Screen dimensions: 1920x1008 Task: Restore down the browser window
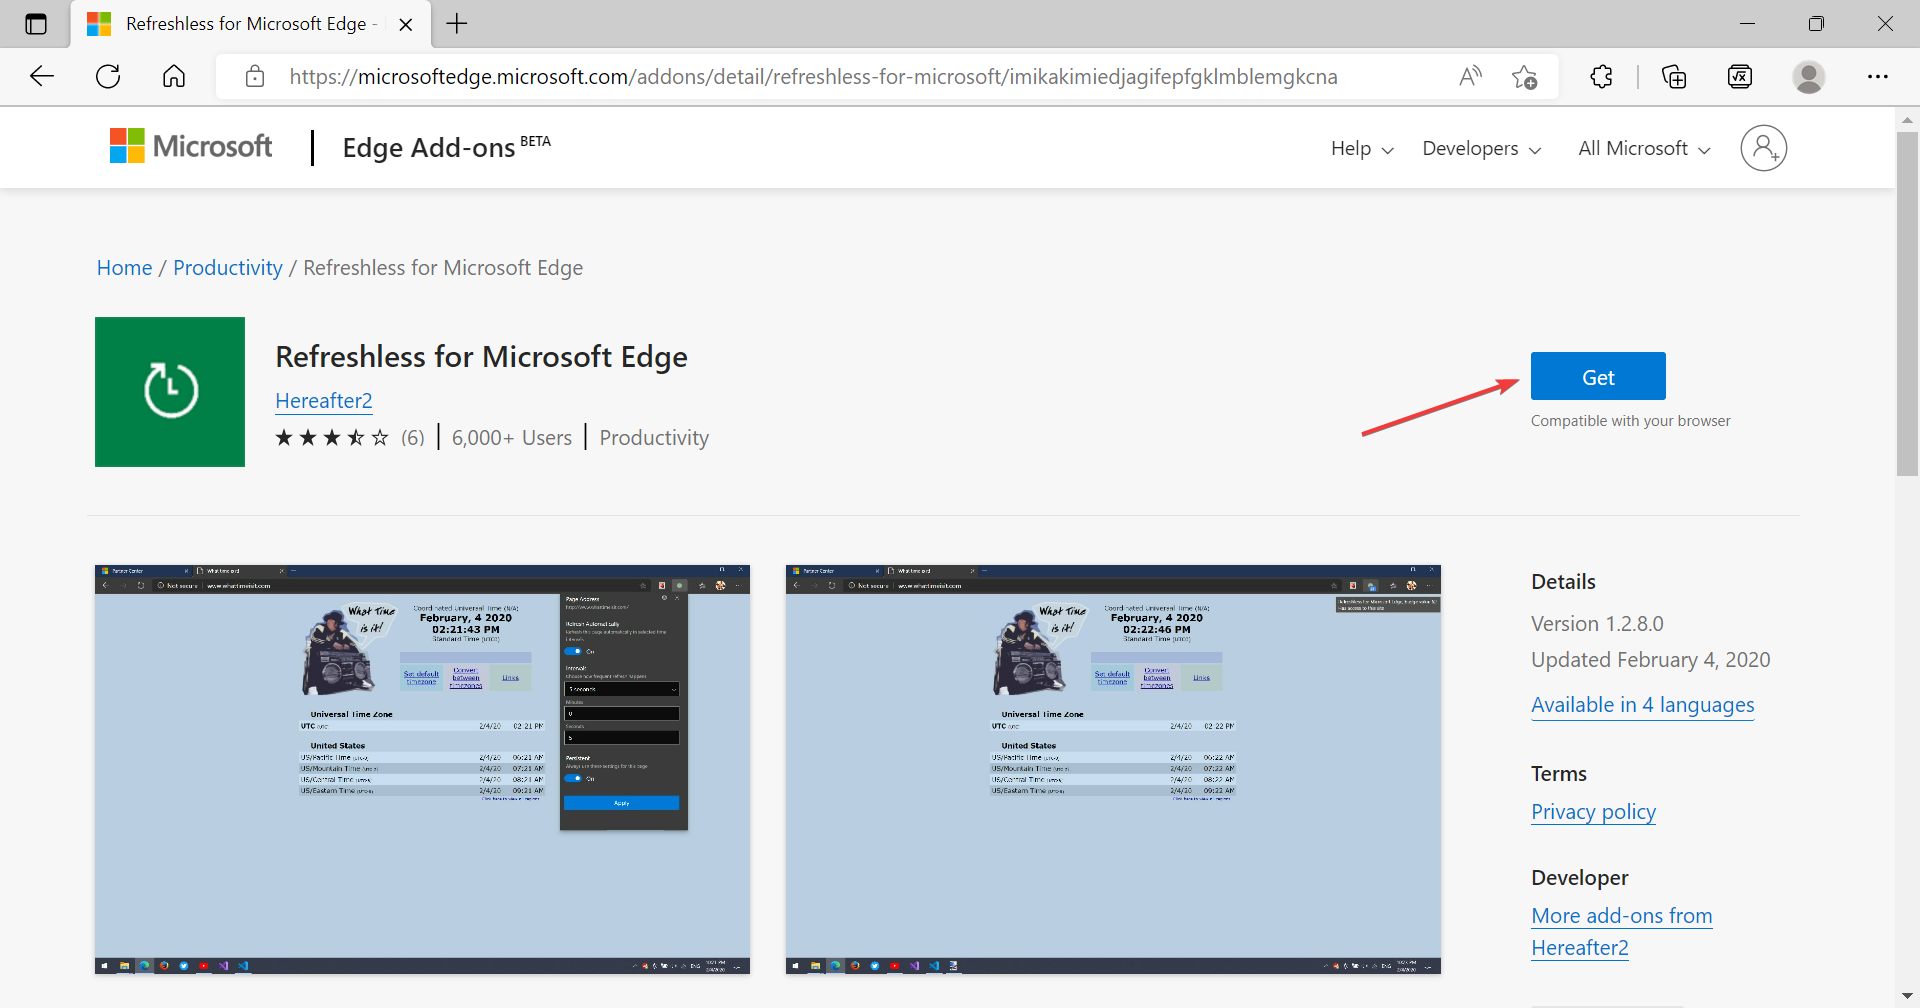point(1816,24)
